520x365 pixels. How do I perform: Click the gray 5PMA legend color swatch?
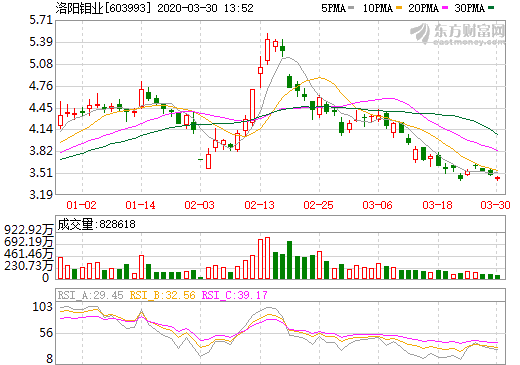[x=351, y=7]
